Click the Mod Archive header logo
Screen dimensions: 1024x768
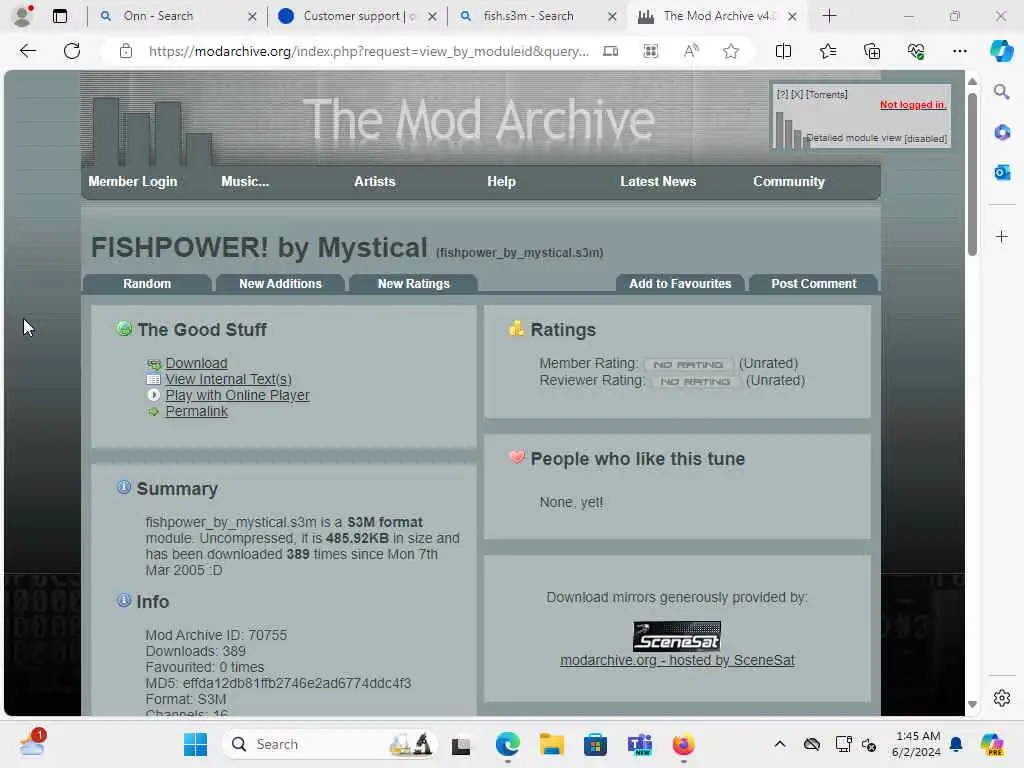pyautogui.click(x=478, y=120)
